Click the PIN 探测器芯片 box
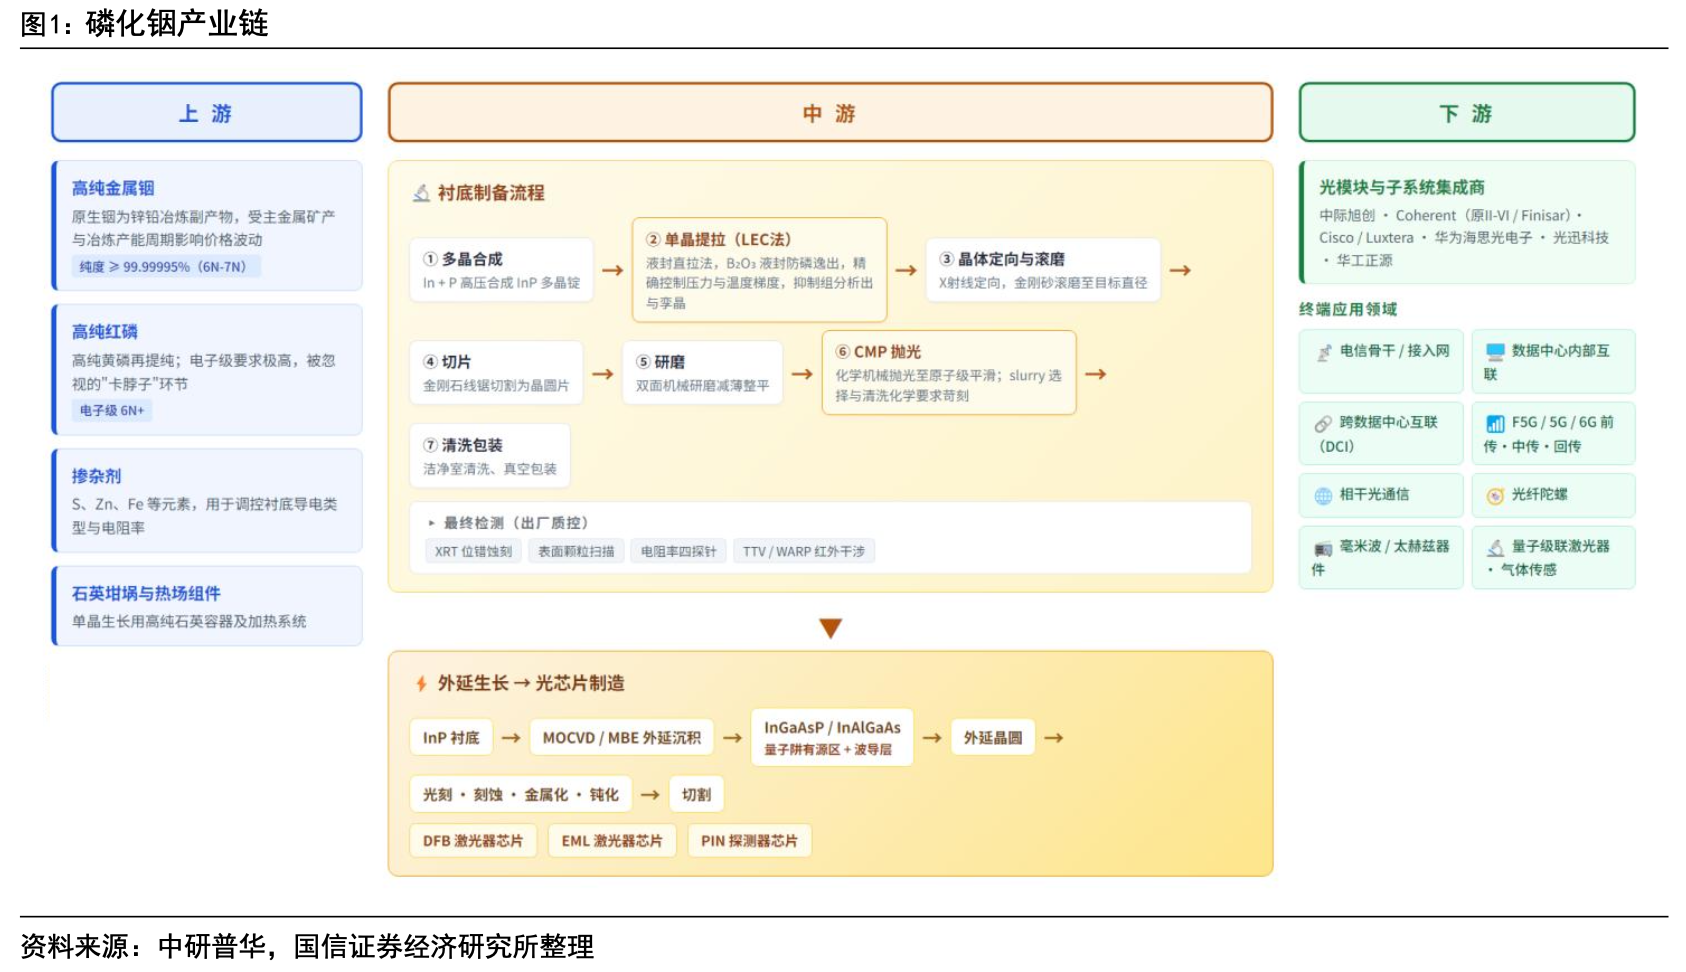This screenshot has height=972, width=1686. [749, 841]
